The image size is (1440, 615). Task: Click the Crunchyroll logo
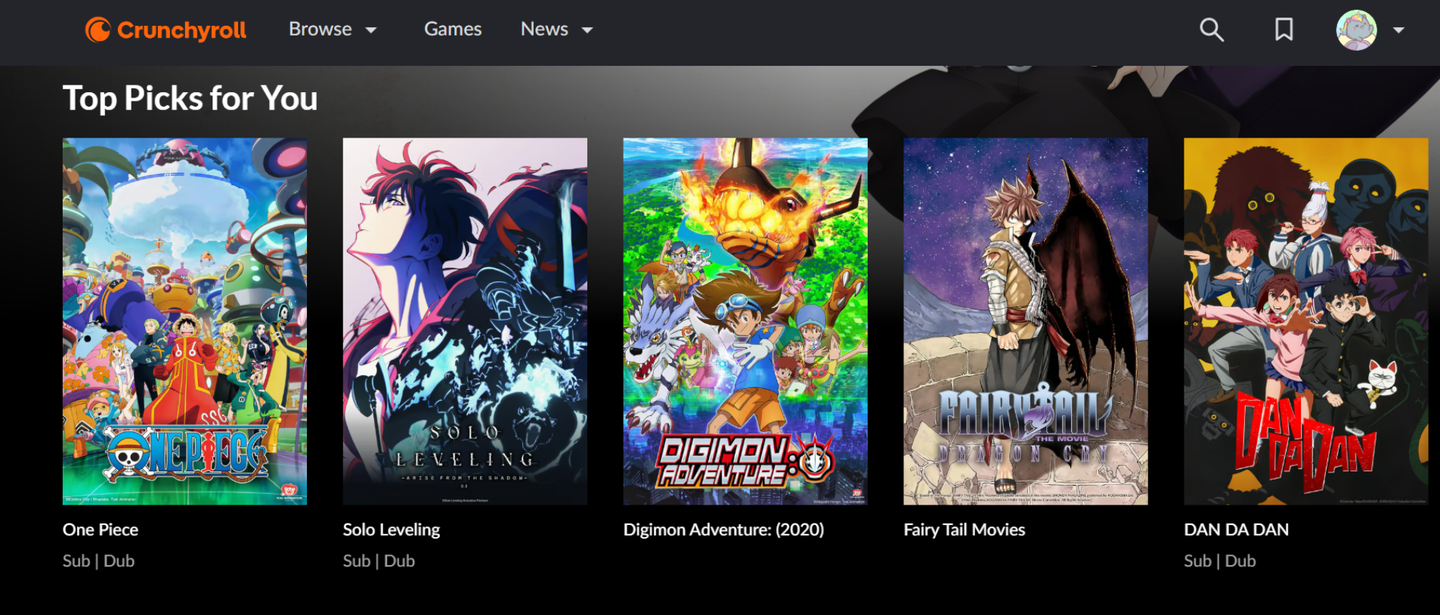166,30
